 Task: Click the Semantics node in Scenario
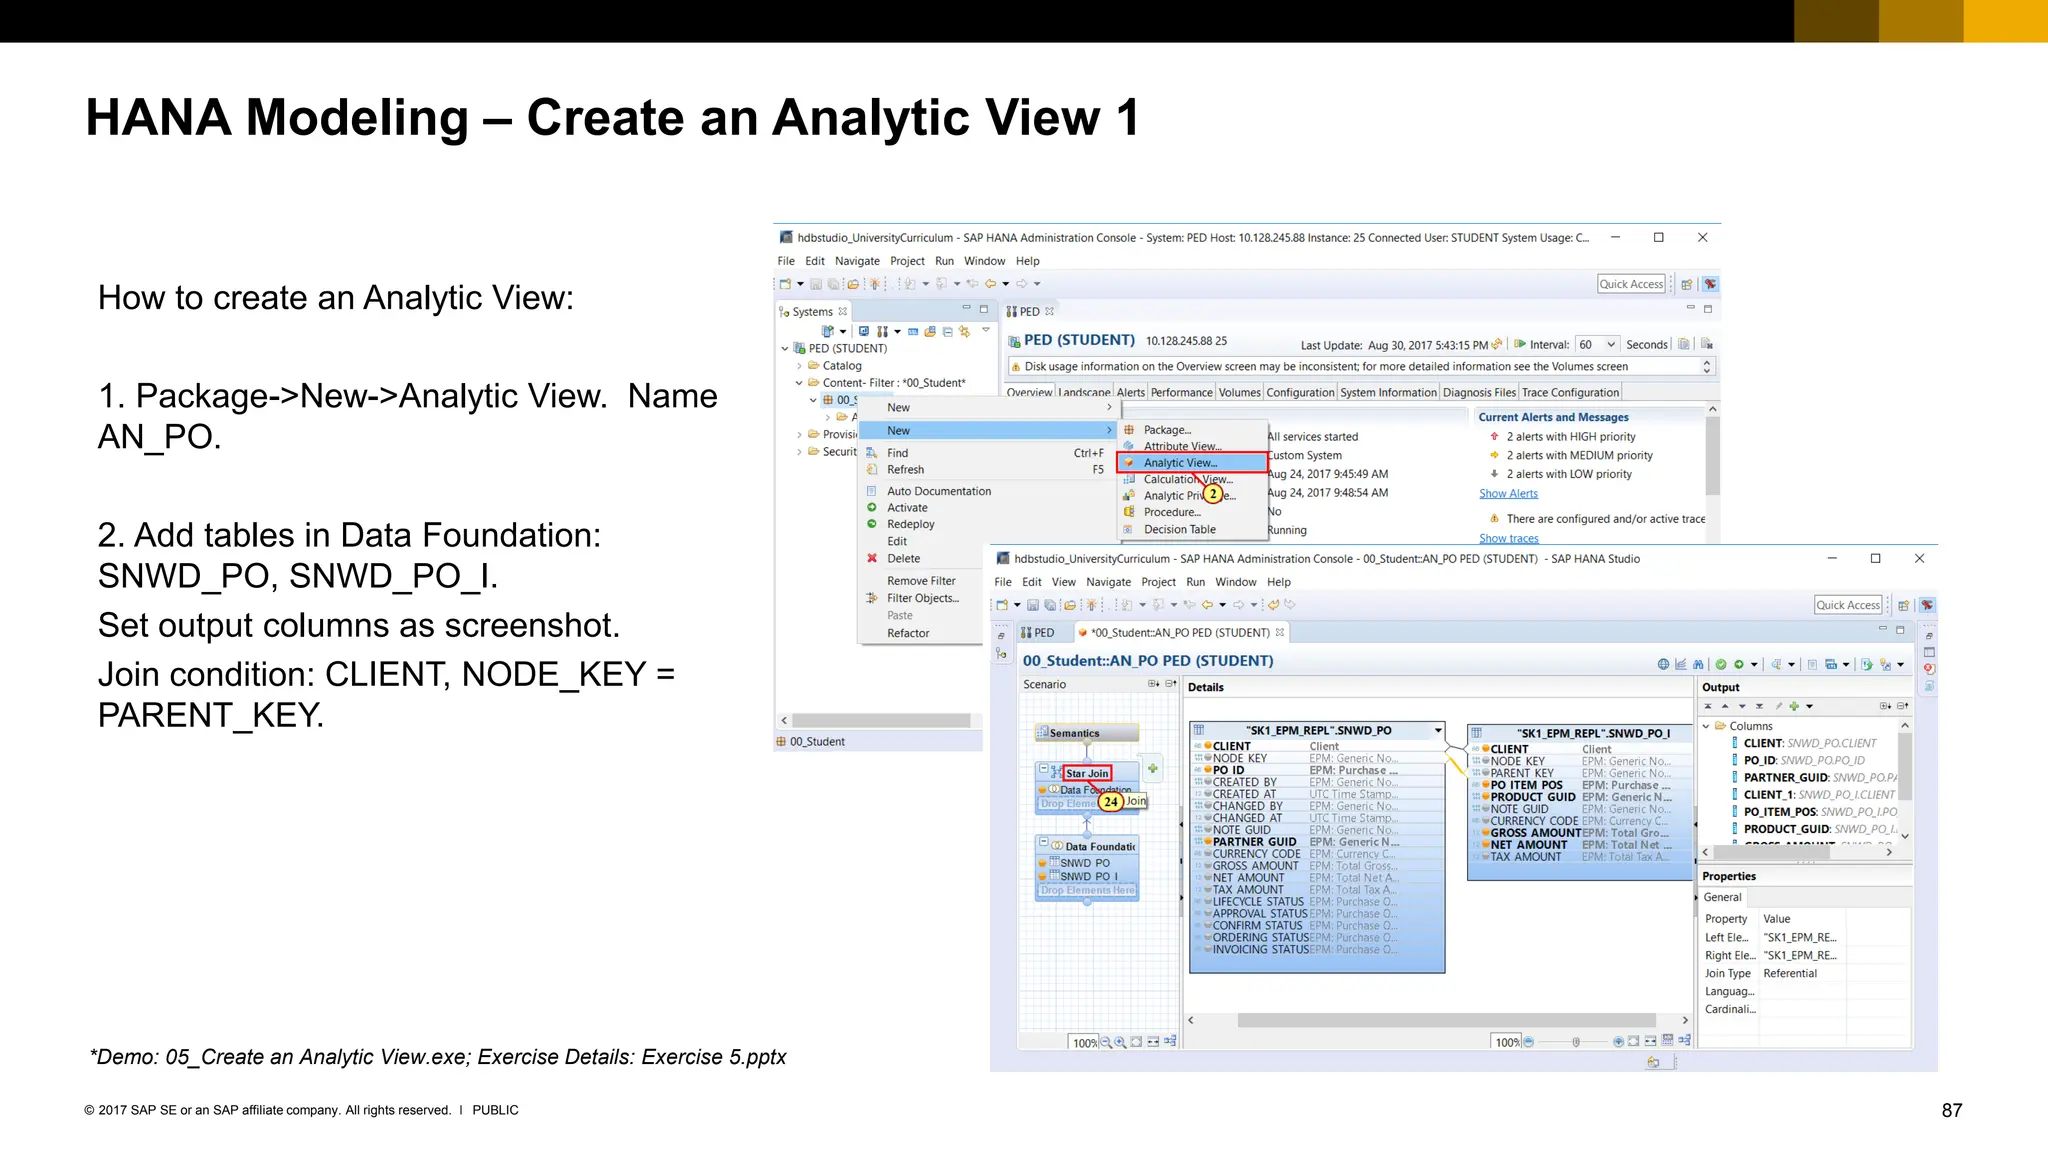1086,733
